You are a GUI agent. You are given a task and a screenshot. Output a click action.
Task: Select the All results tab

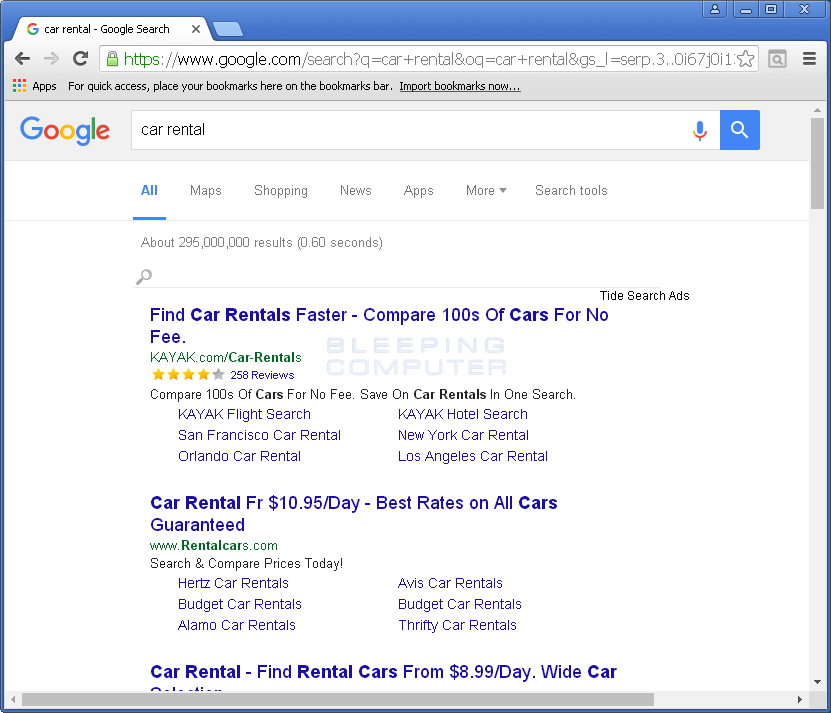(149, 190)
